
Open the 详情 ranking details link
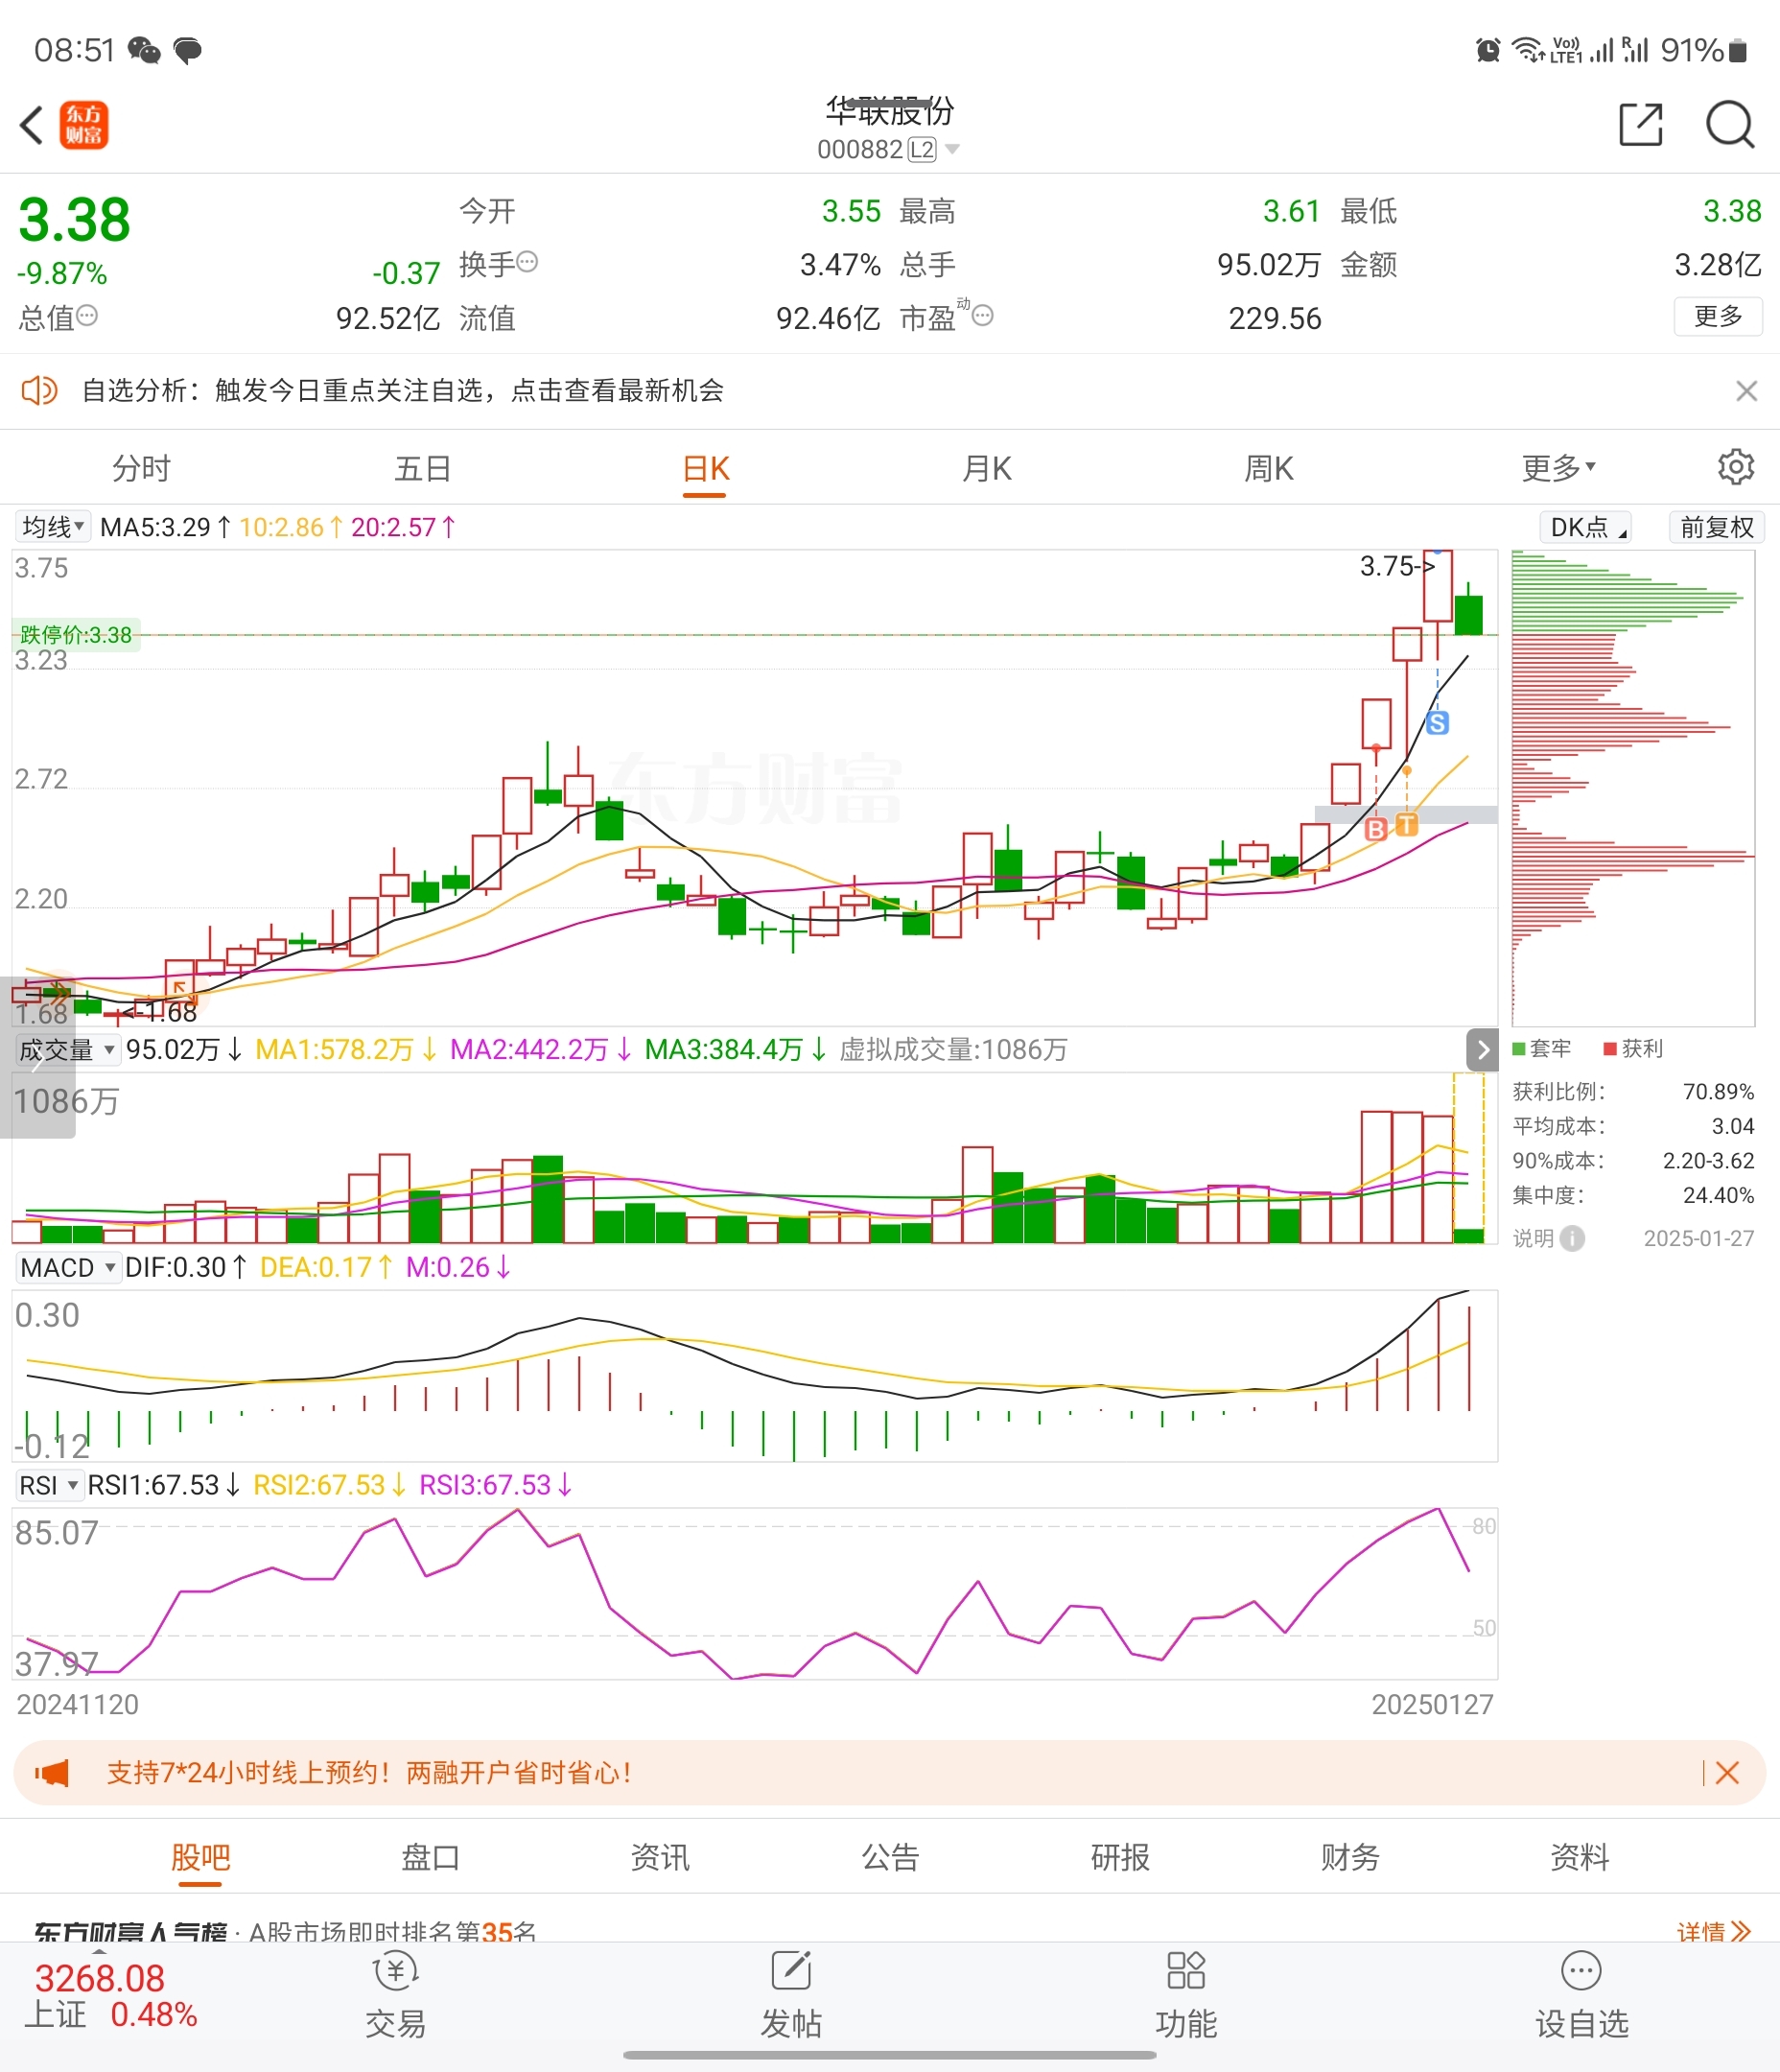1714,1932
